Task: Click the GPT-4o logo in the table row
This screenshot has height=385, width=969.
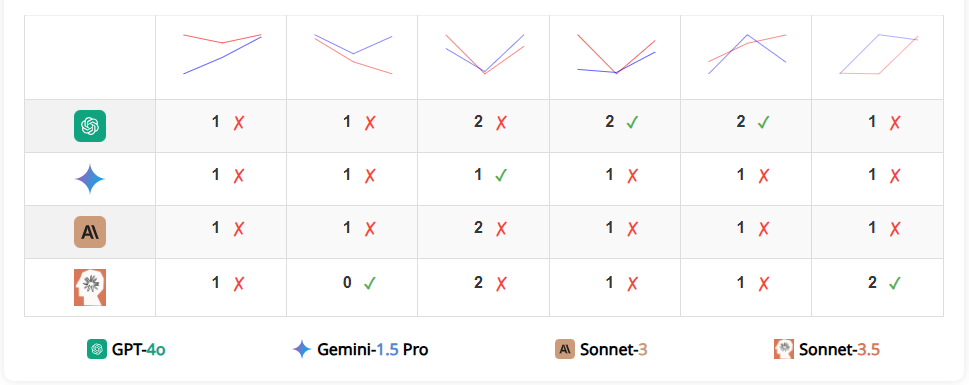Action: 90,126
